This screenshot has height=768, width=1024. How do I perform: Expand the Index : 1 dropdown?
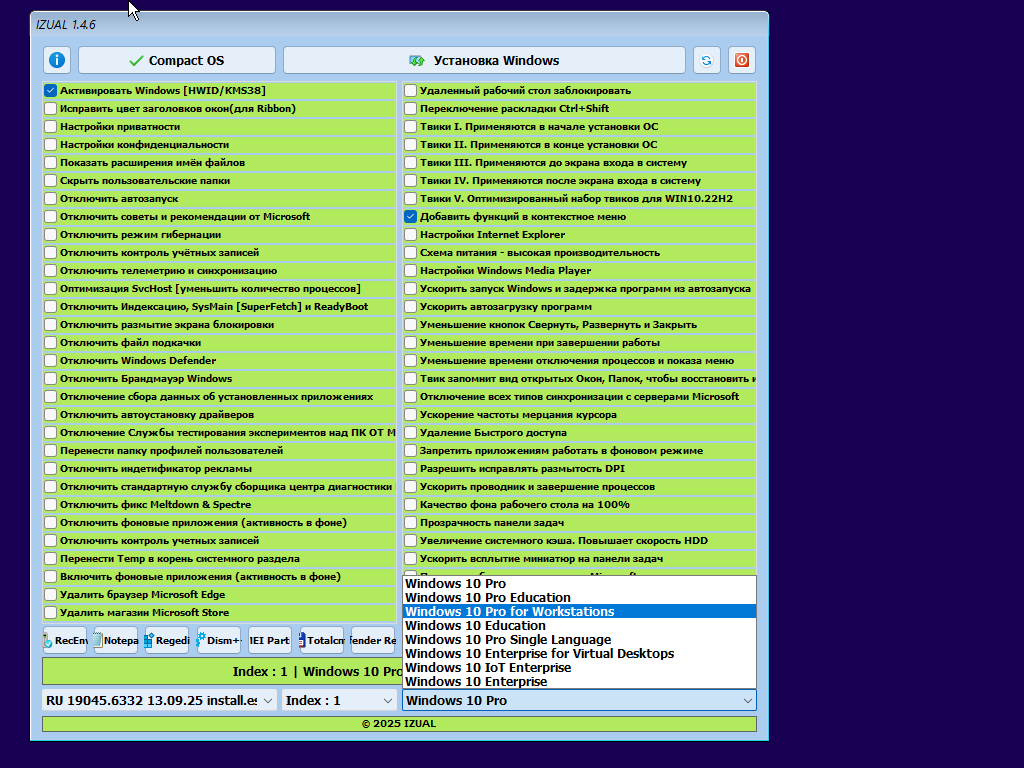tap(339, 700)
